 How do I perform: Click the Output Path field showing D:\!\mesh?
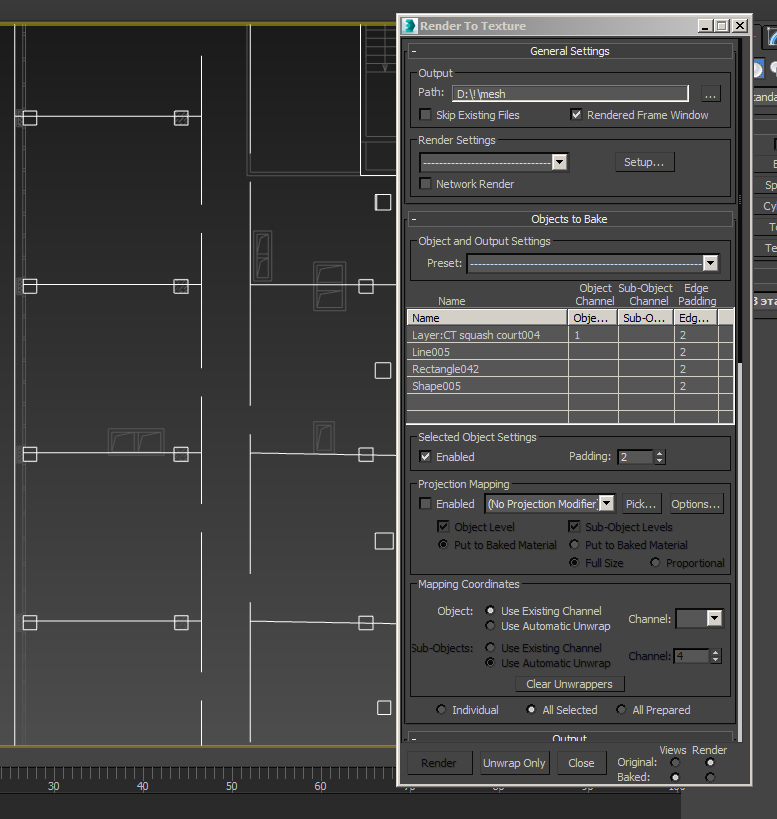point(570,94)
